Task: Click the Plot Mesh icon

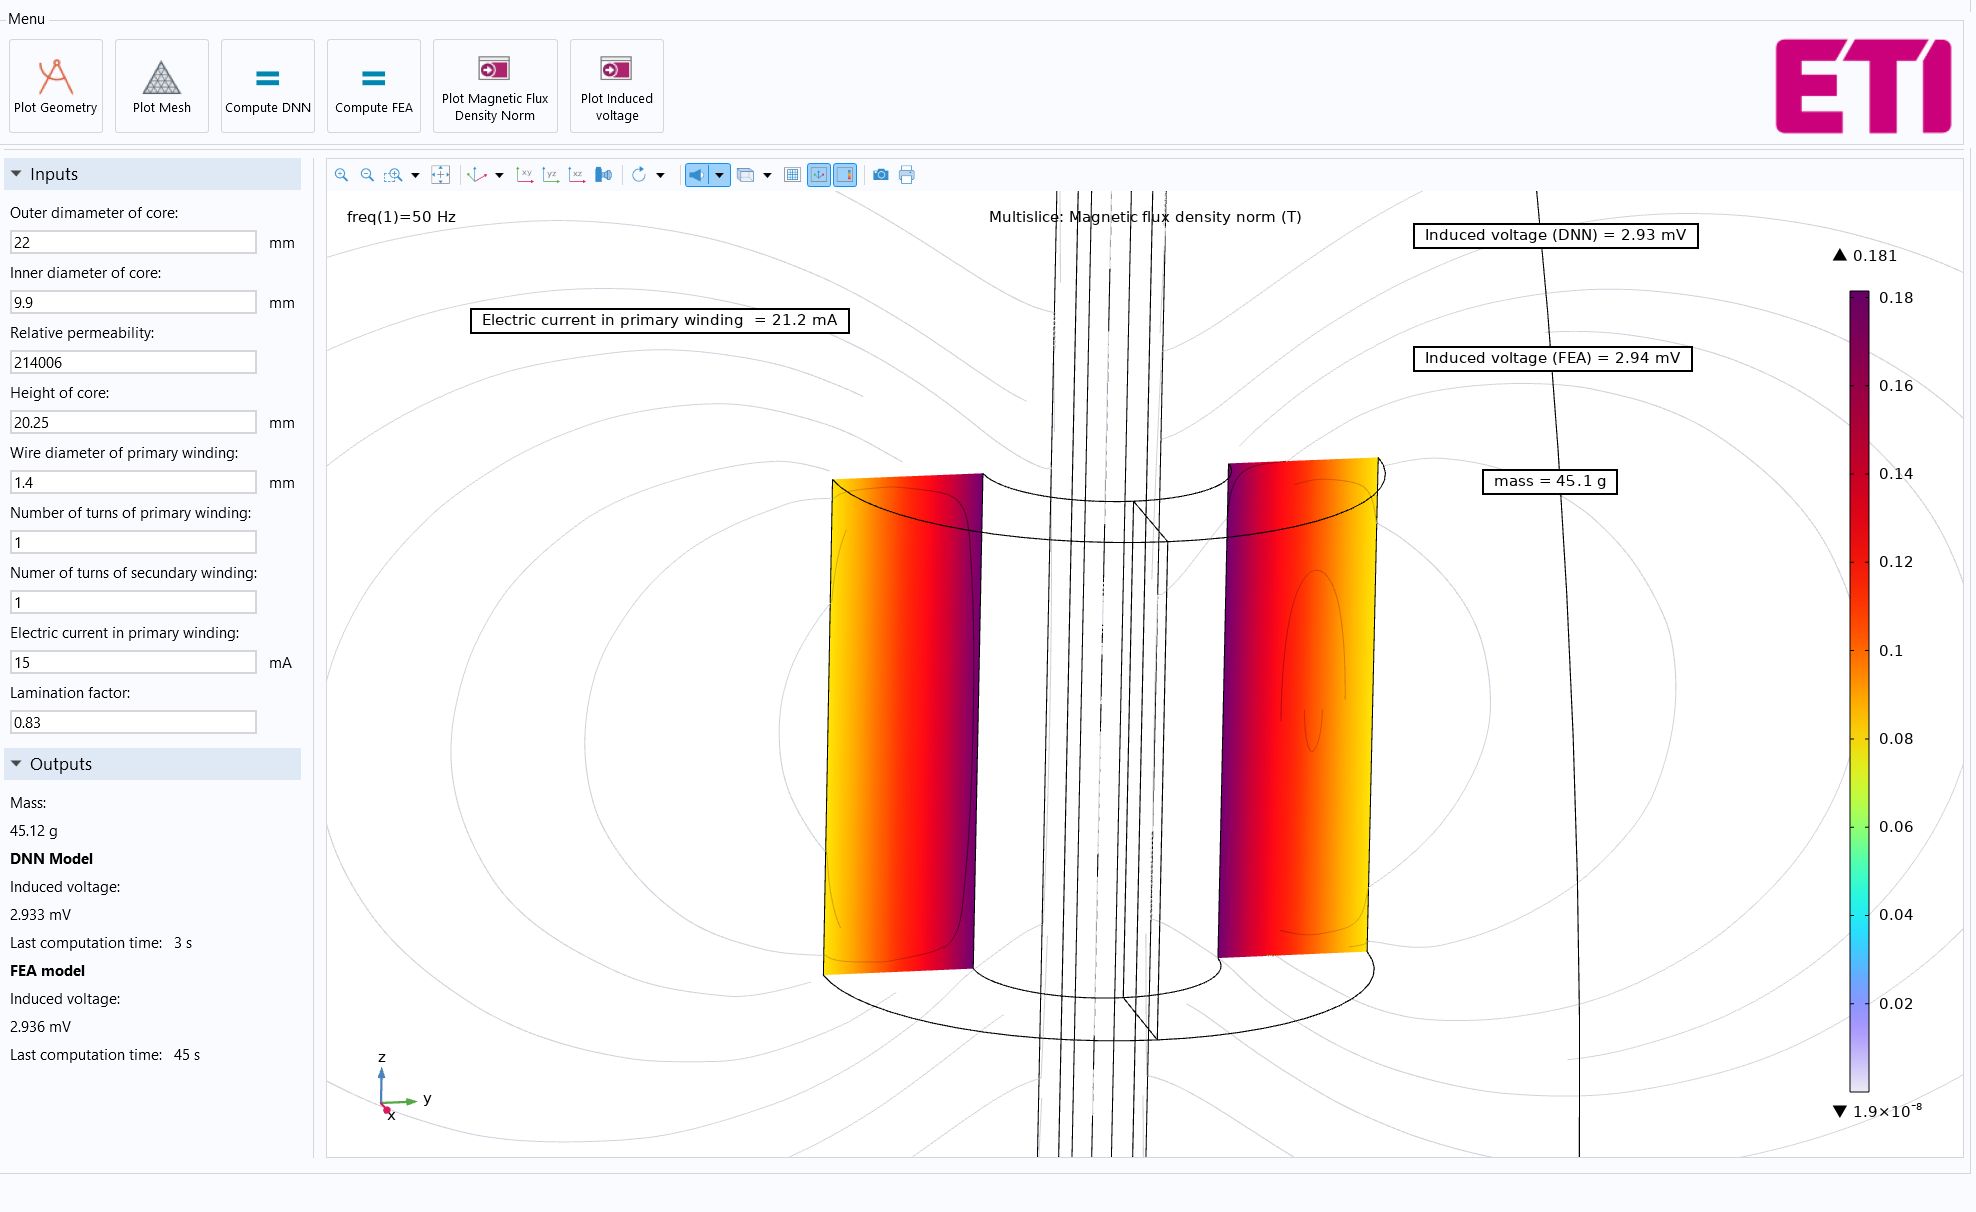Action: click(161, 78)
